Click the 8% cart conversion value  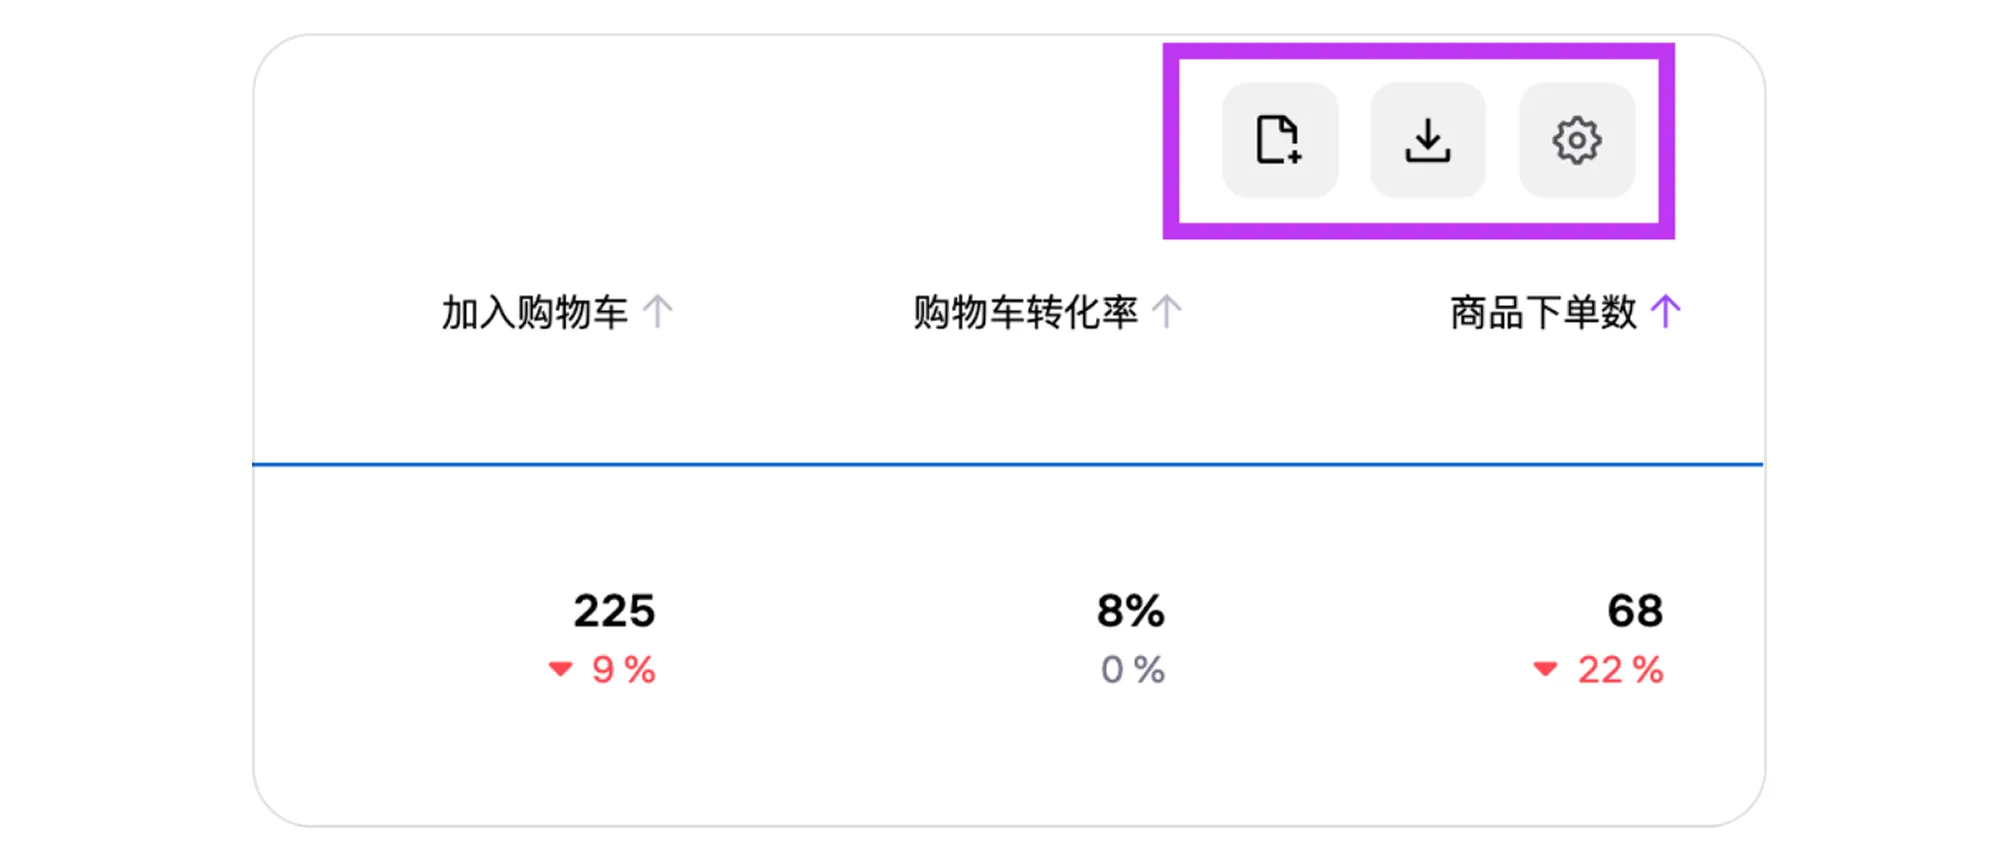click(1130, 611)
